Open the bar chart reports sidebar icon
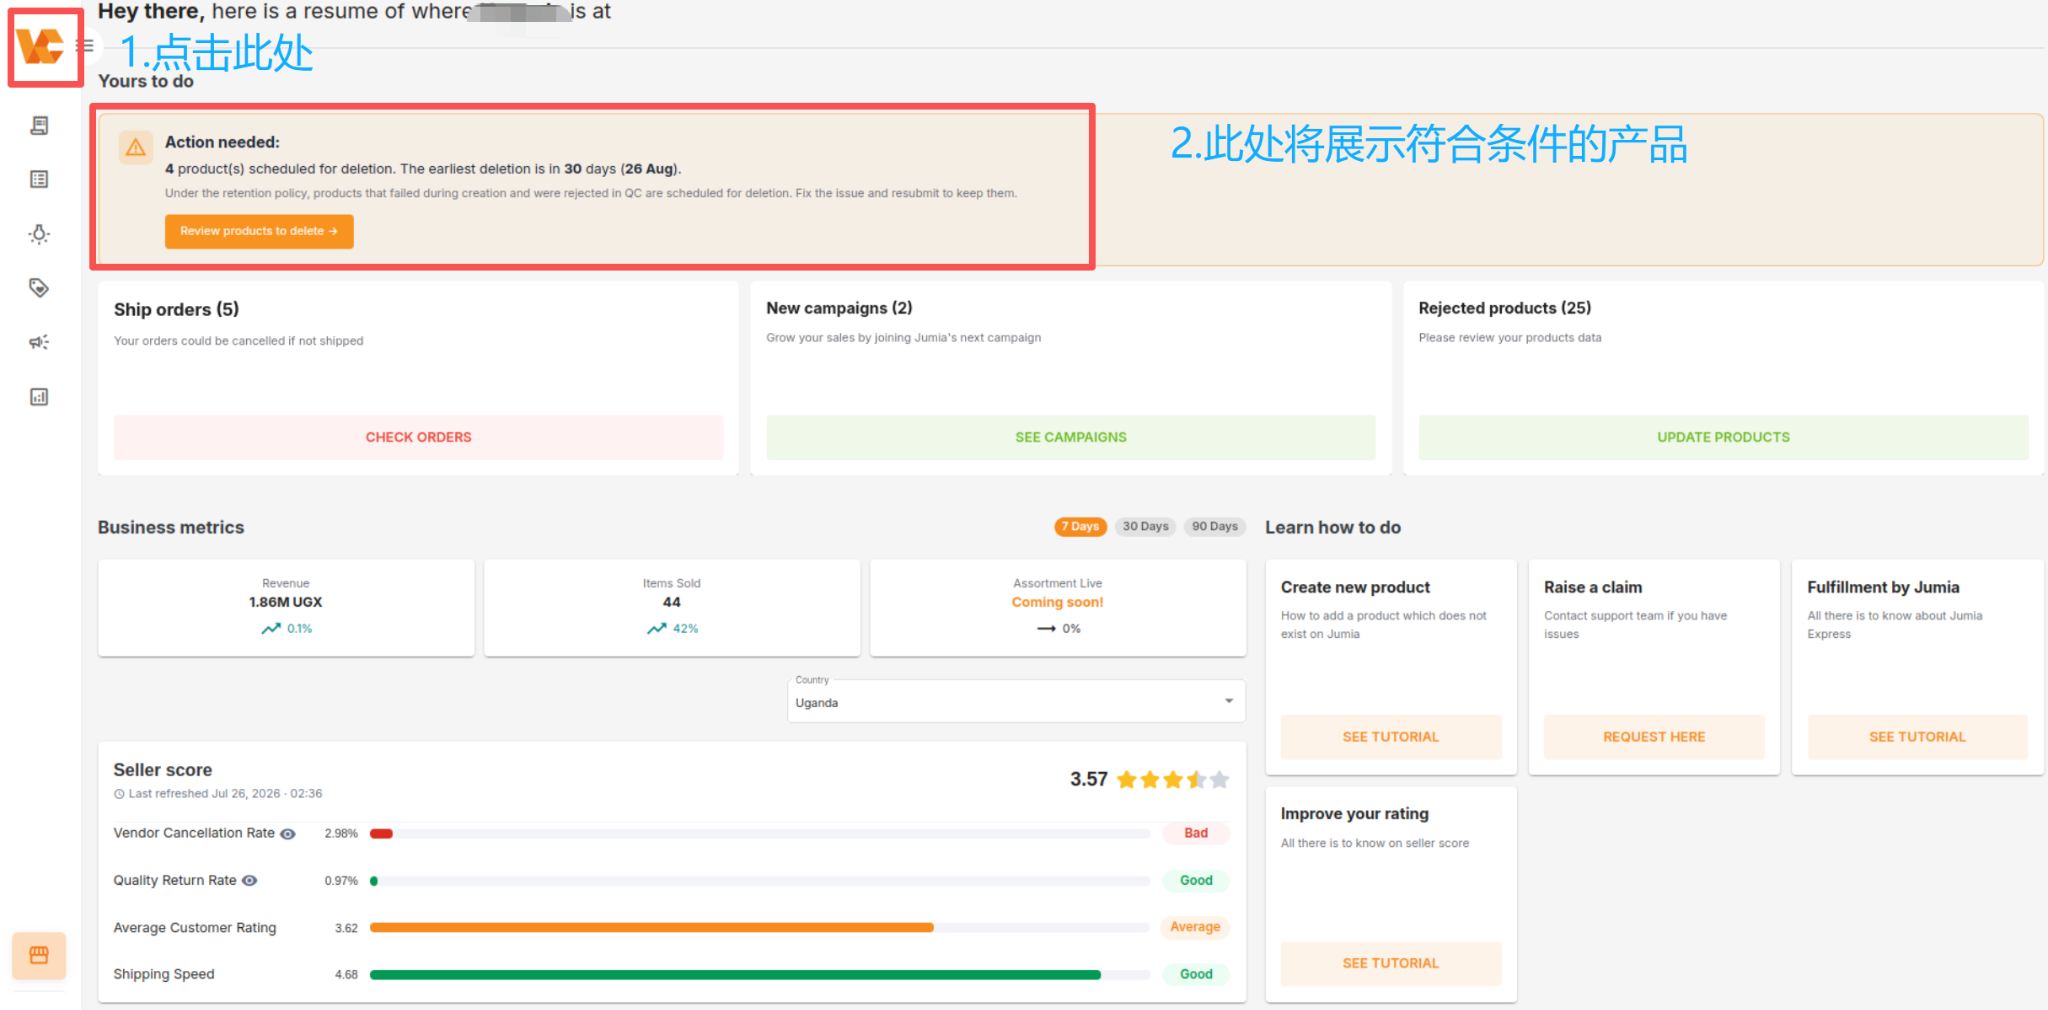2048x1010 pixels. tap(39, 397)
